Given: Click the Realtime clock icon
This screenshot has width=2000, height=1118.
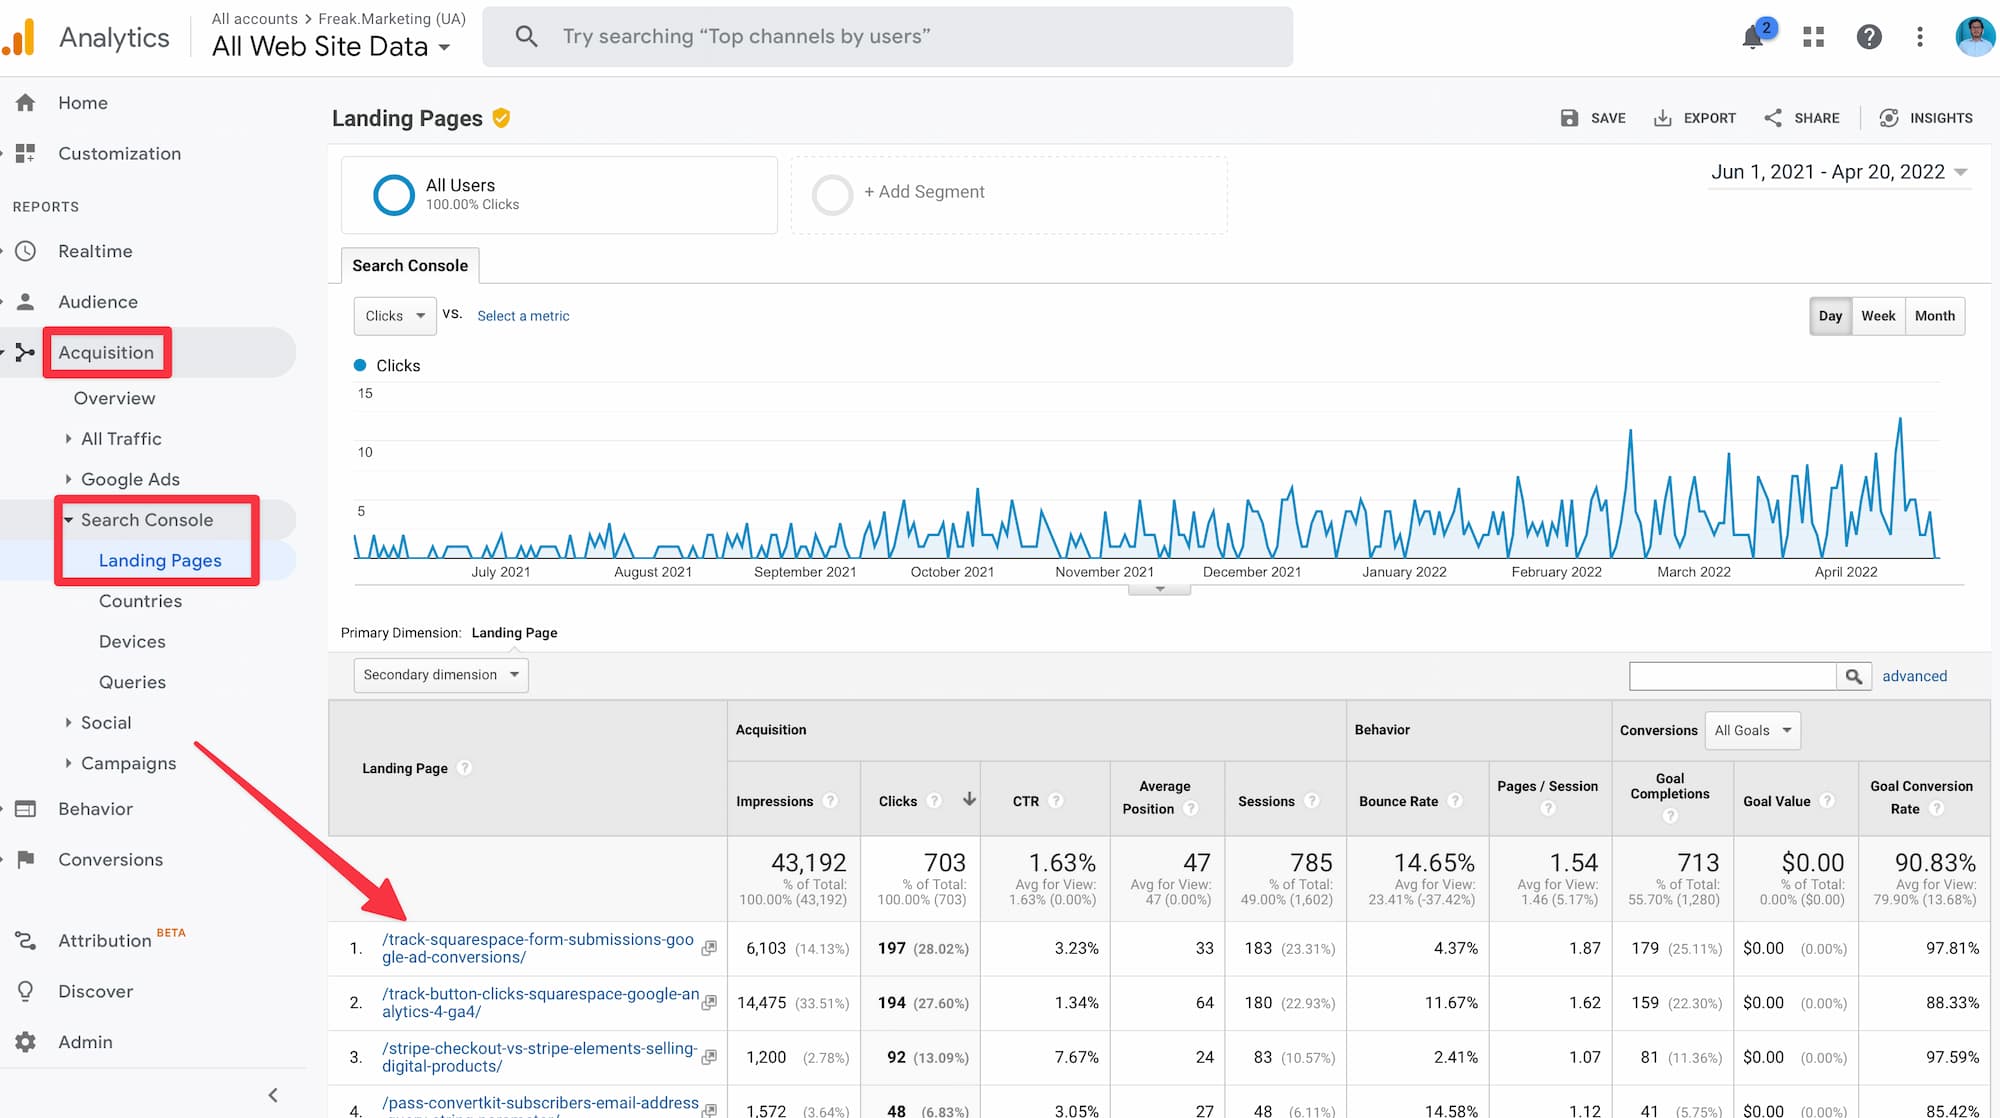Looking at the screenshot, I should click(x=26, y=251).
